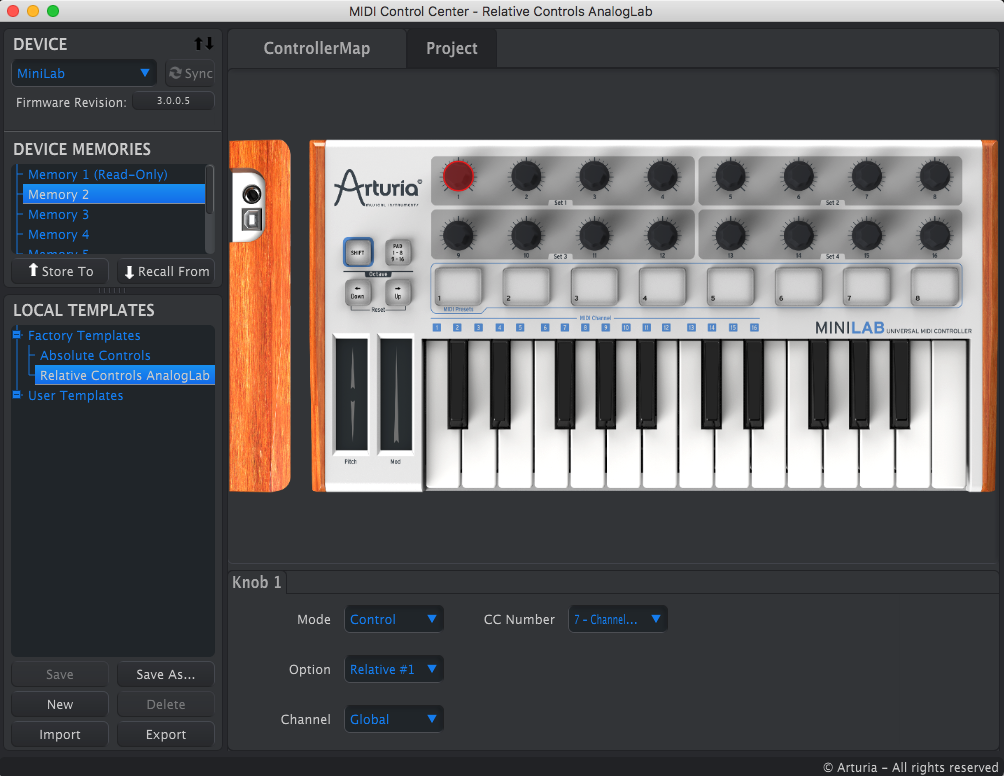Click the Export button

pos(166,734)
